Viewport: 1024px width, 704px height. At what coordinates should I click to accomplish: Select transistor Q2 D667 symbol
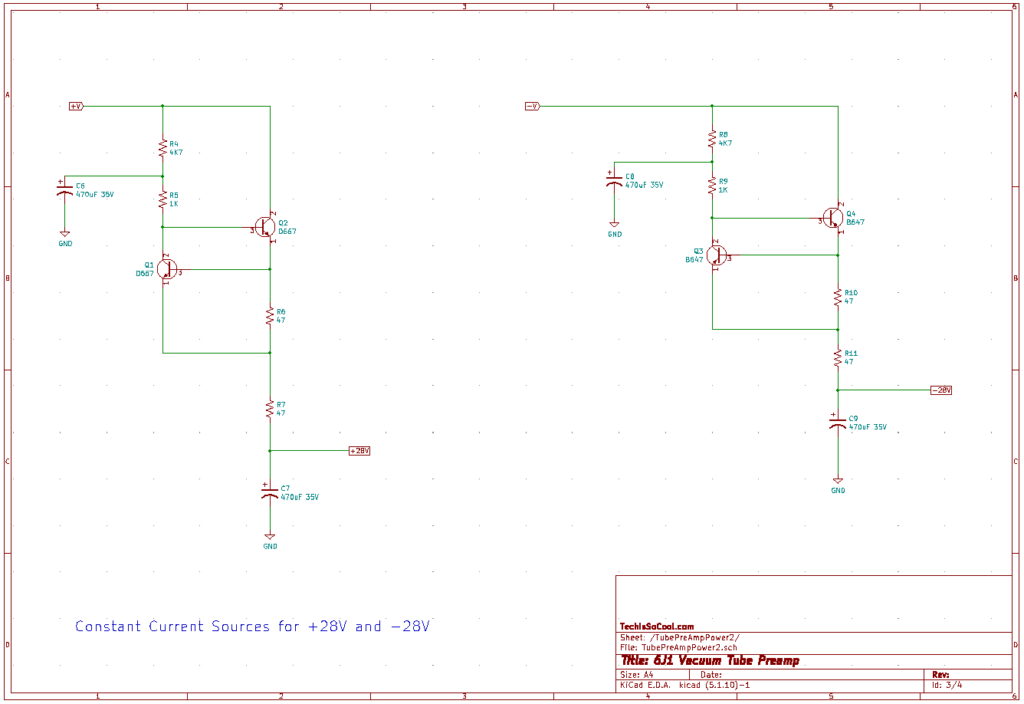[265, 225]
